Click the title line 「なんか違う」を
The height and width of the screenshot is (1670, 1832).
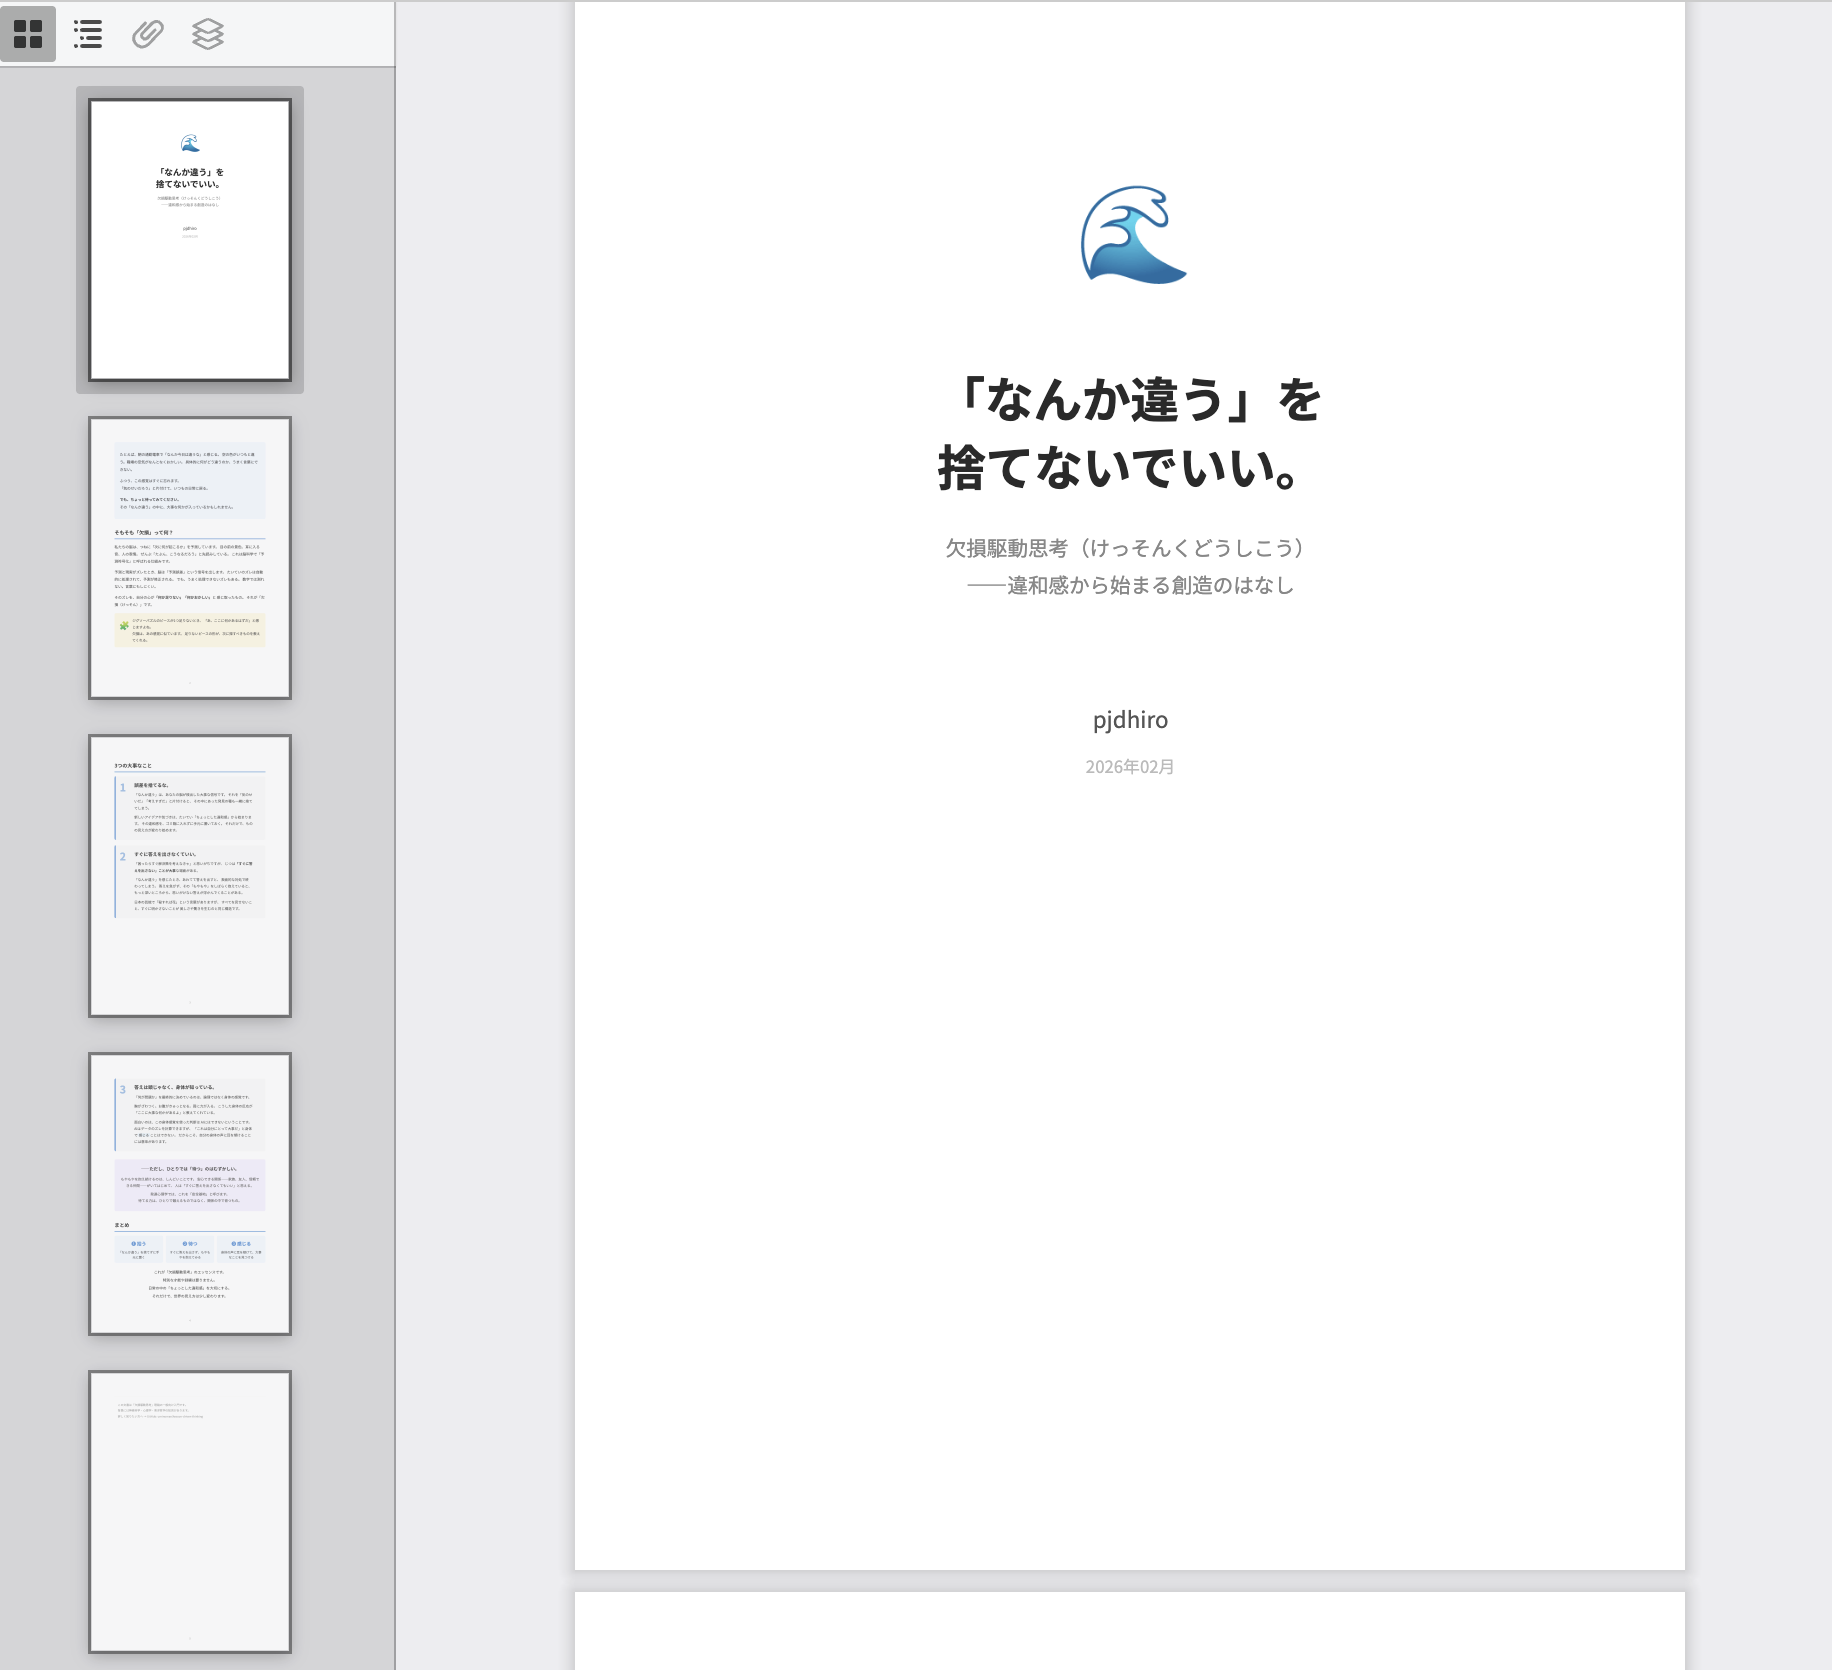pyautogui.click(x=1131, y=401)
